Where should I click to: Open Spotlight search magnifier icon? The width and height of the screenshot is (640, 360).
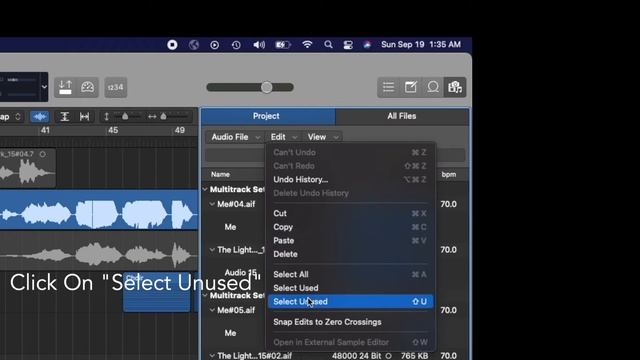[x=328, y=44]
